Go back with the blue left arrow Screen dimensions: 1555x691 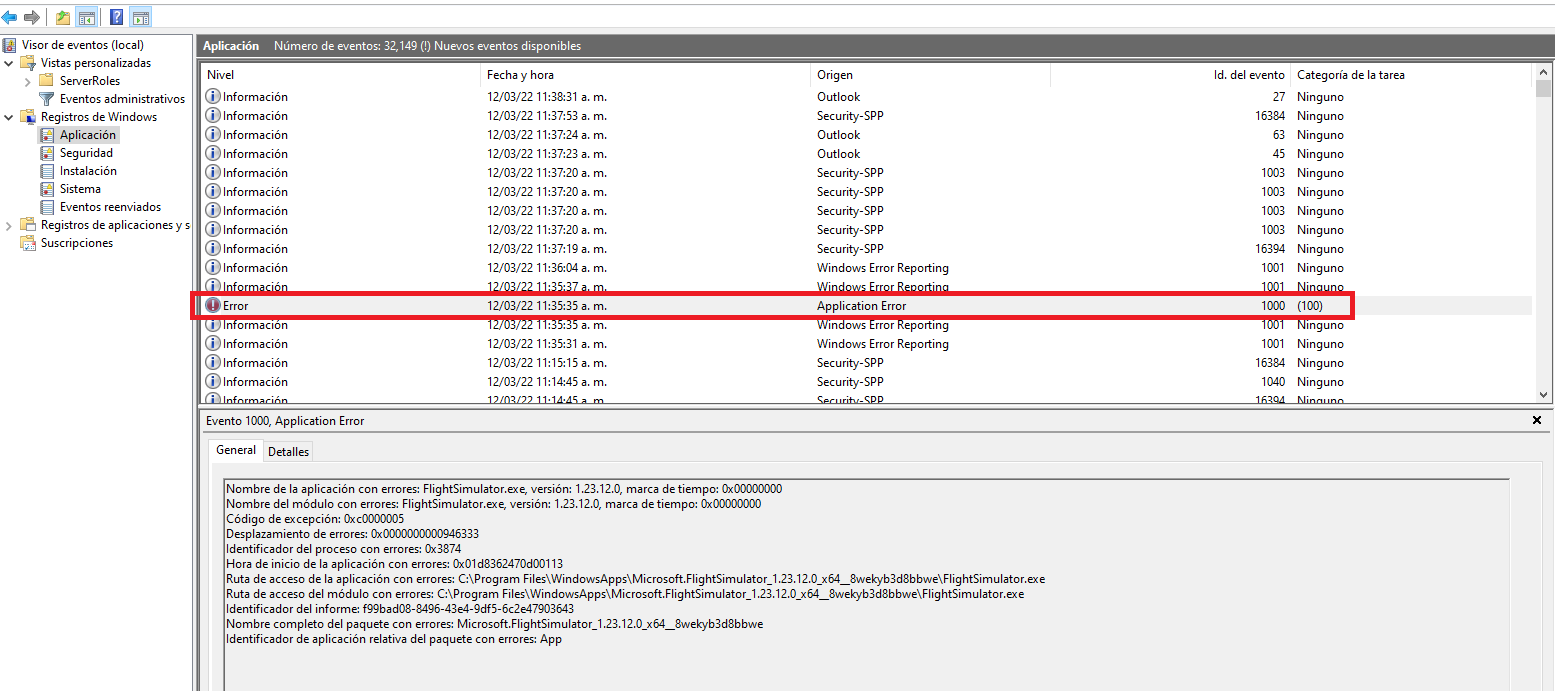(x=10, y=17)
